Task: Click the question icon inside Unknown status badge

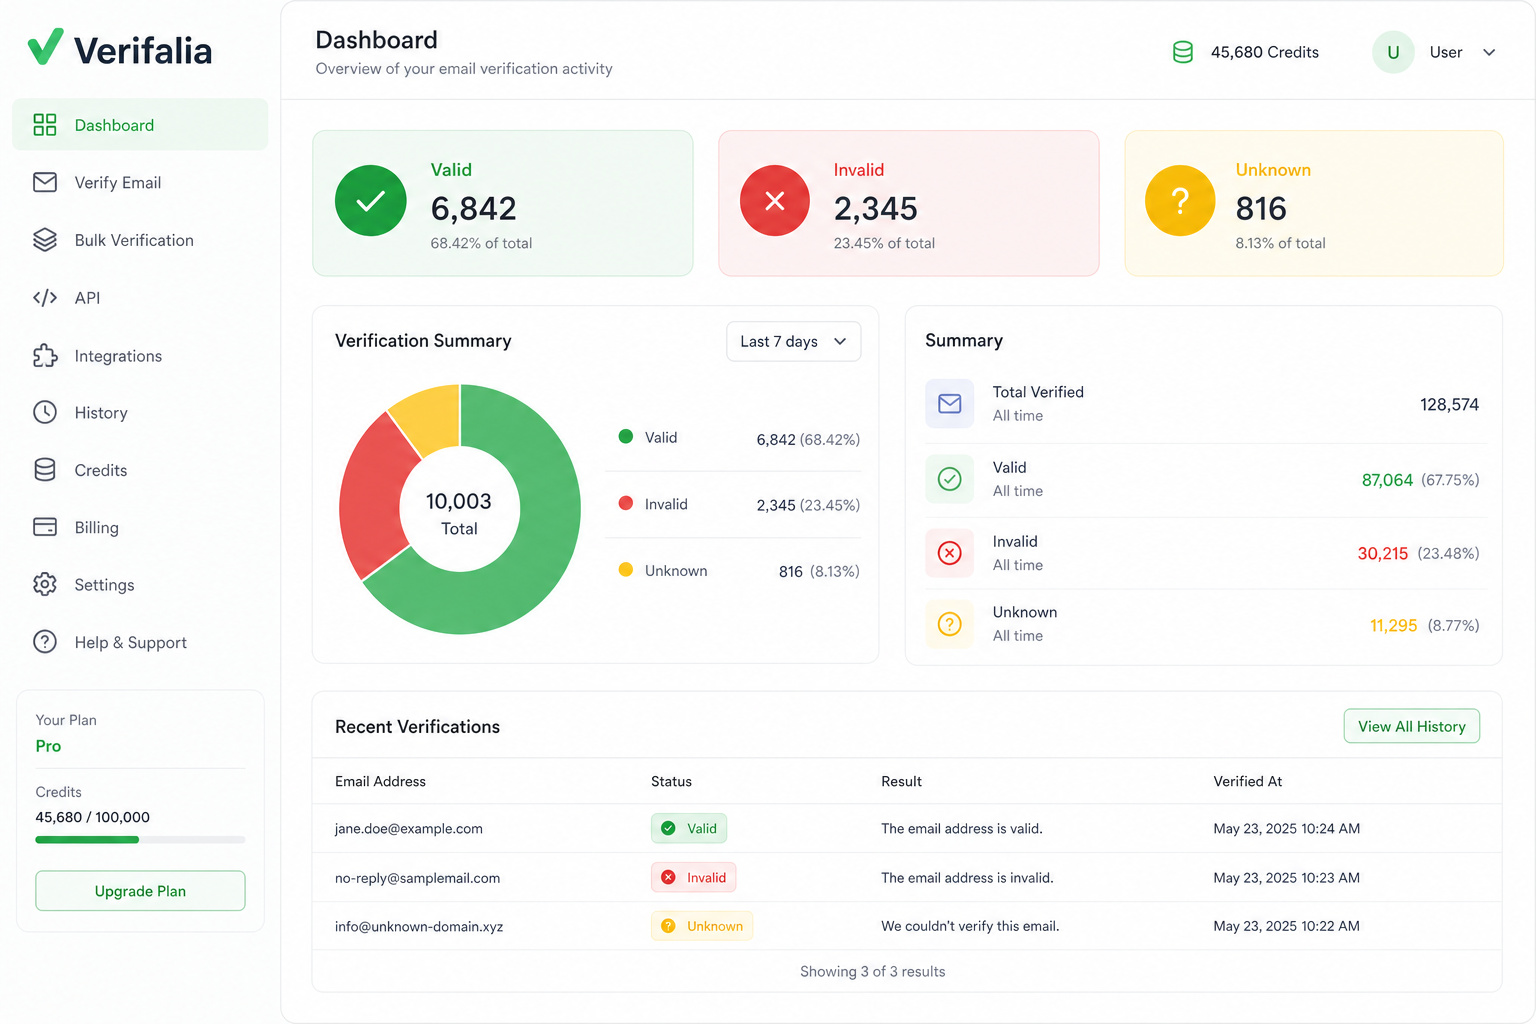Action: (x=668, y=926)
